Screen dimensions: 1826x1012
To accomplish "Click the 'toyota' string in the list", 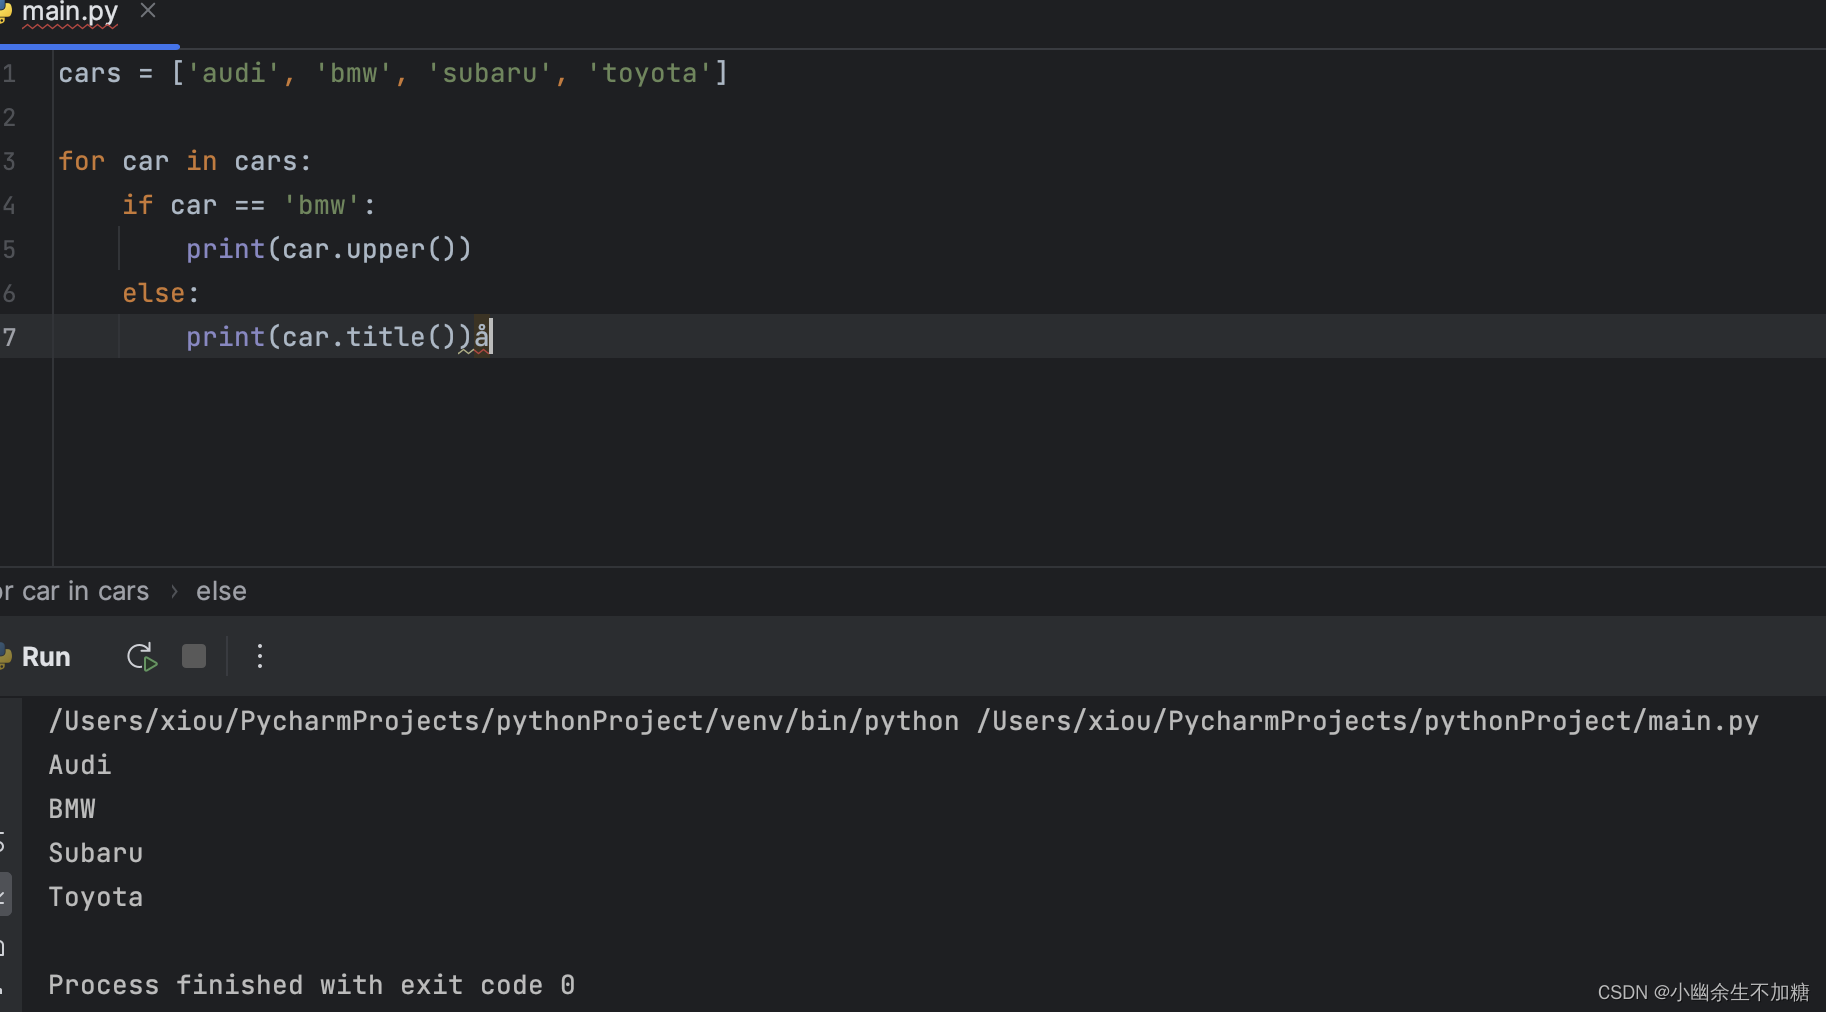I will [650, 73].
